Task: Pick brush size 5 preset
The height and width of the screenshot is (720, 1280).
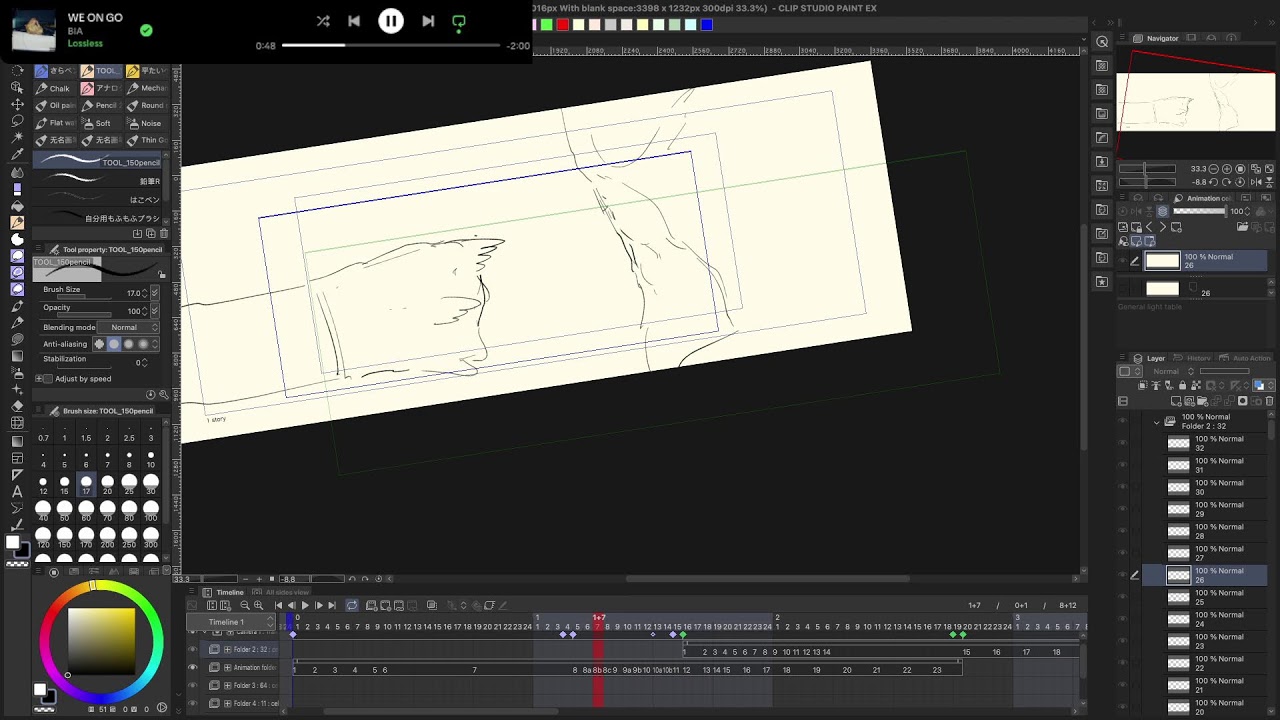Action: coord(64,459)
